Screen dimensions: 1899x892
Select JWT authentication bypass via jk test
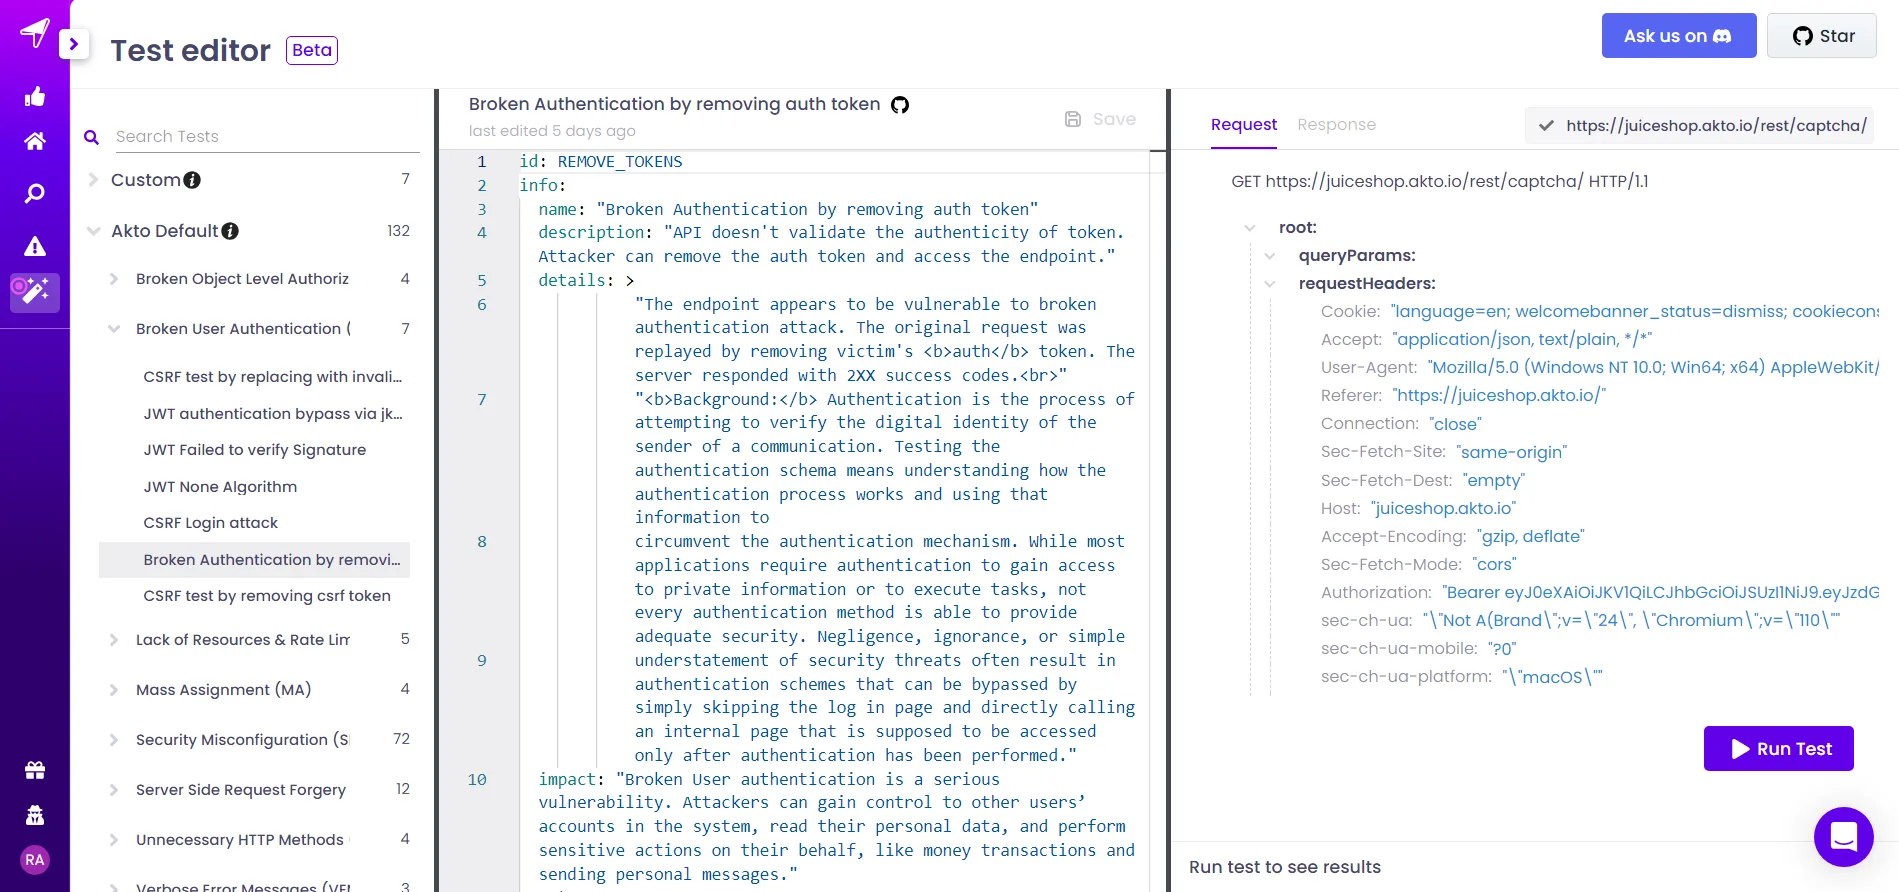[273, 414]
